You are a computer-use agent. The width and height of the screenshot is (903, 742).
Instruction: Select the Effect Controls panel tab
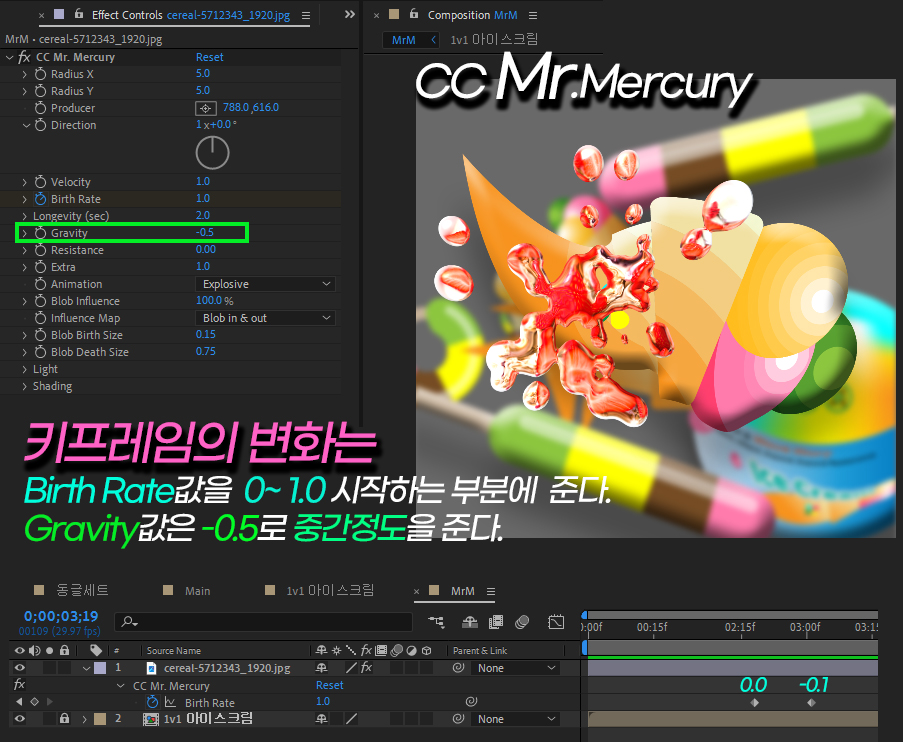pyautogui.click(x=191, y=15)
